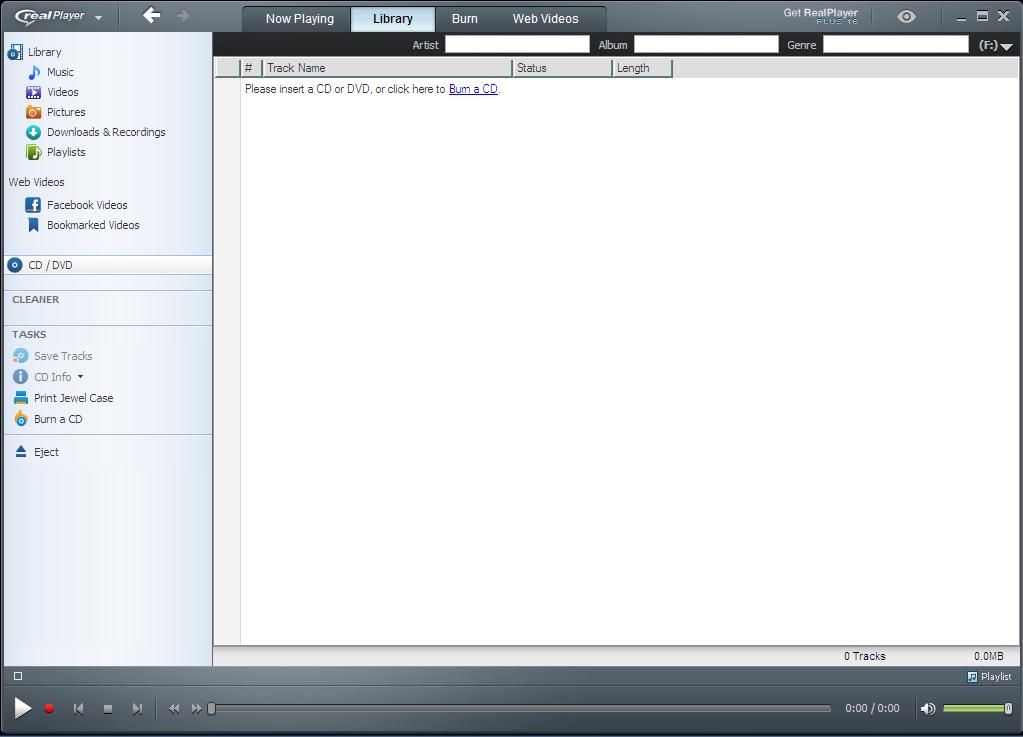
Task: Go back with the back arrow
Action: pos(151,16)
